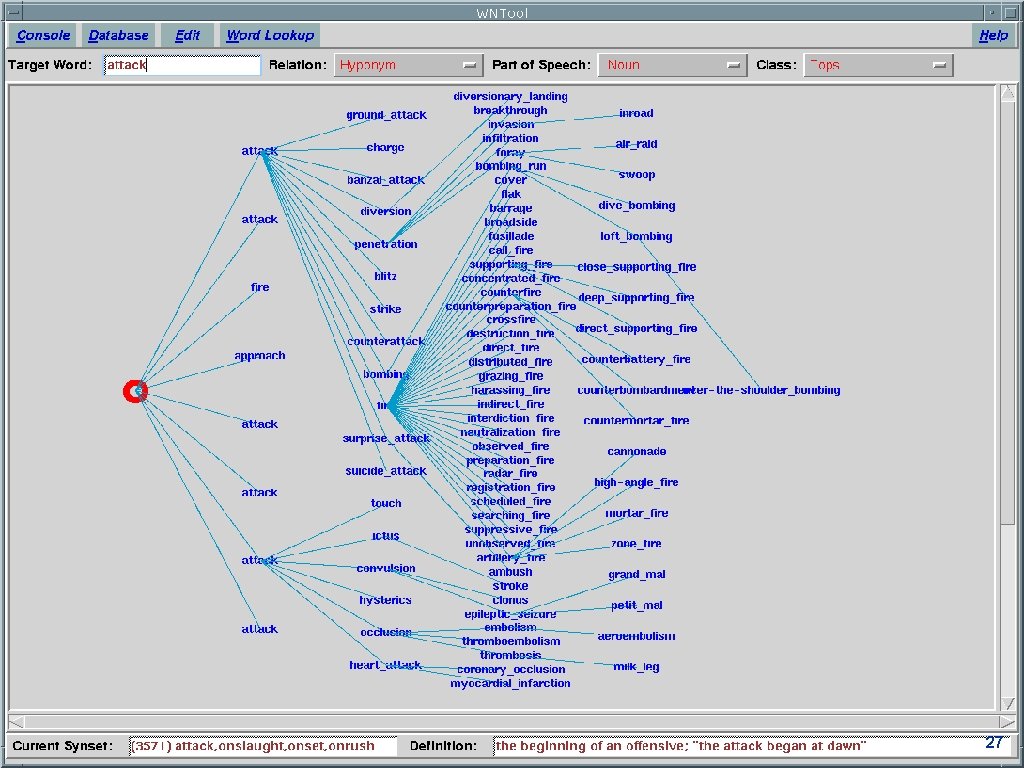
Task: Select the surprise_attack node
Action: (x=386, y=438)
